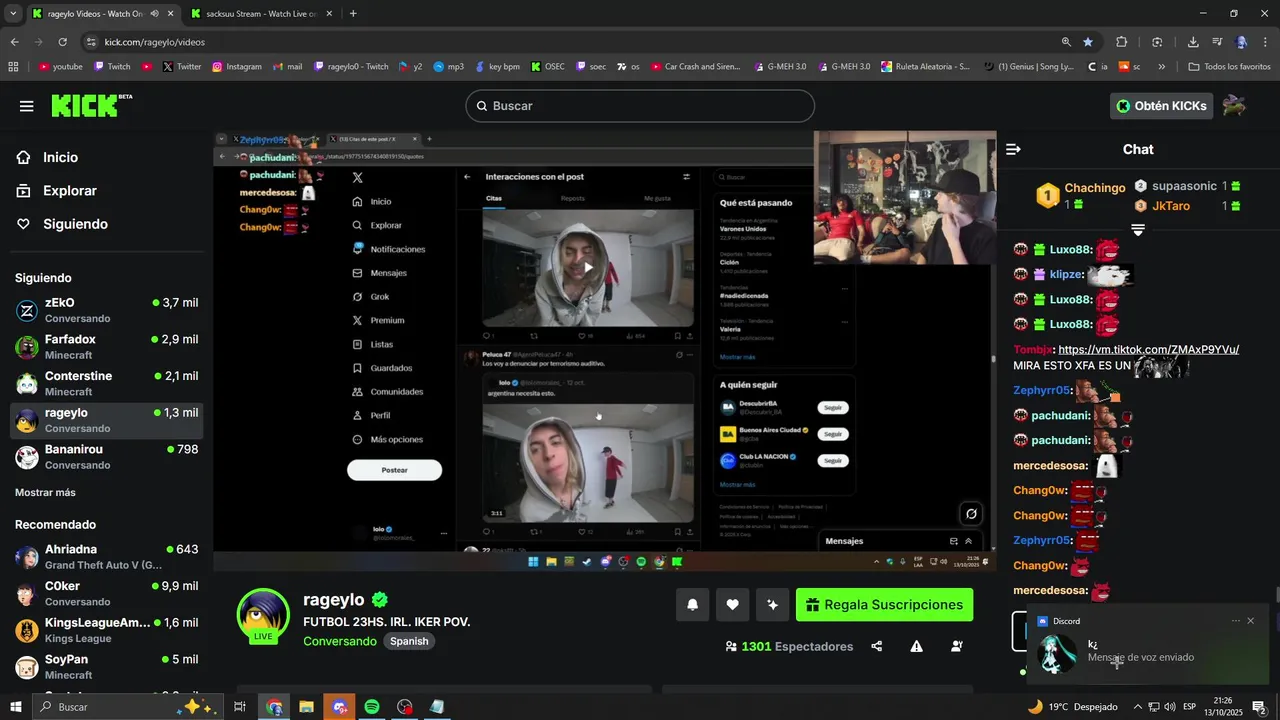Viewport: 1280px width, 720px height.
Task: Click the Buscar search field
Action: [640, 106]
